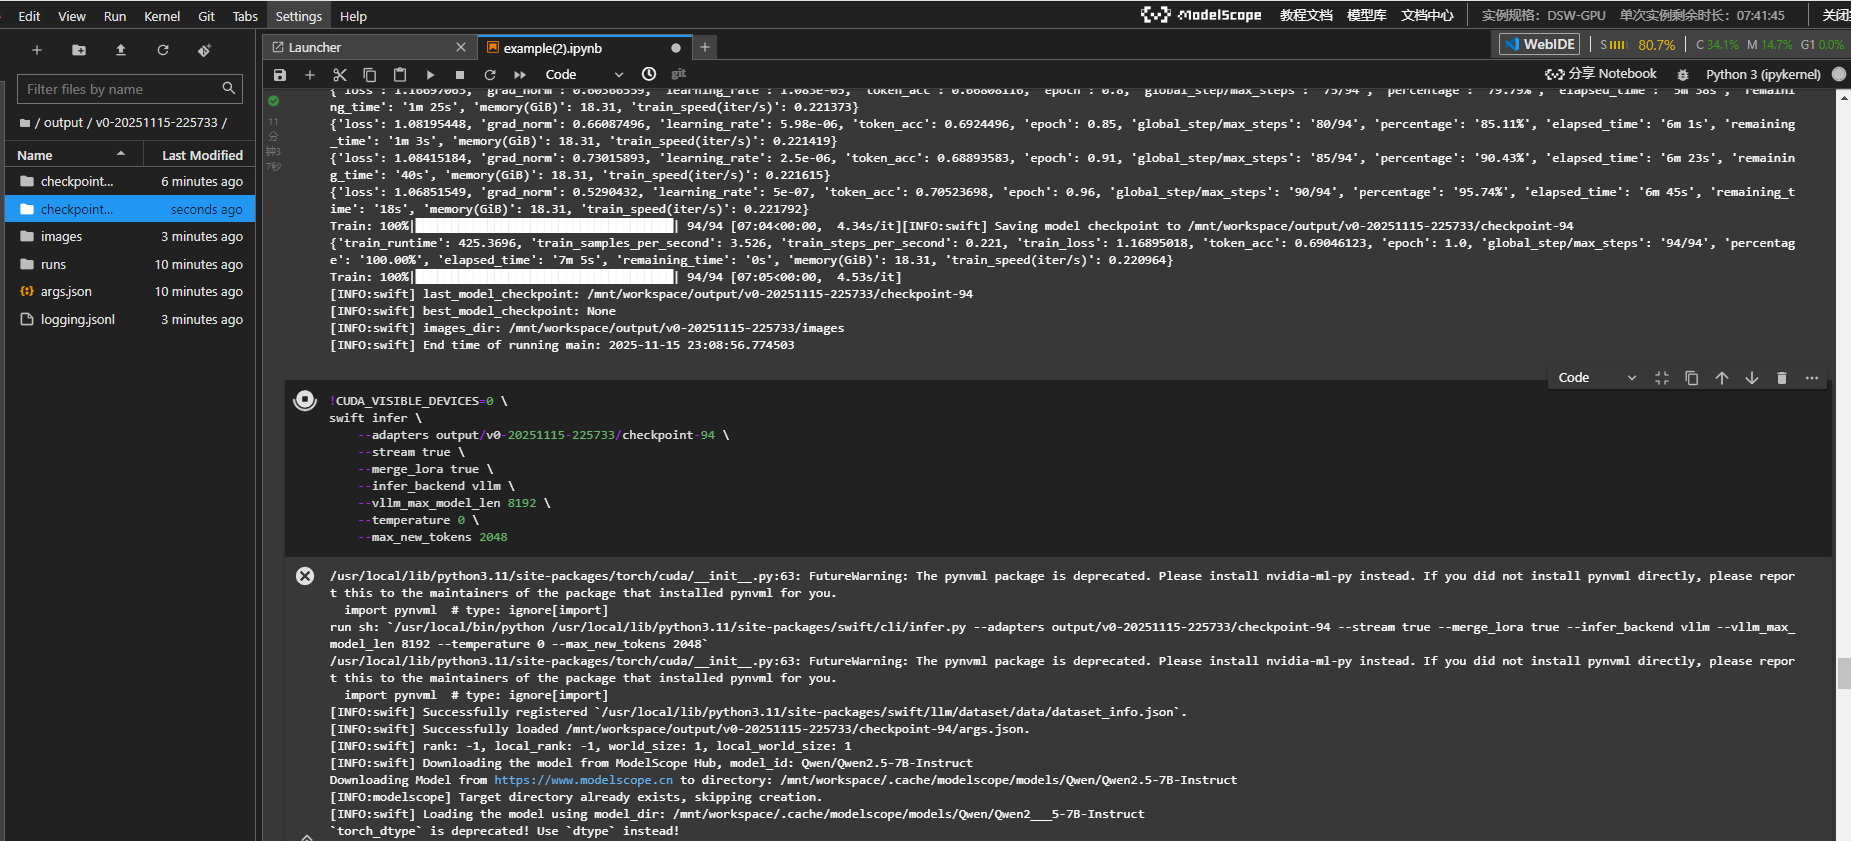Screen dimensions: 1851x841
Task: Open the debugger bug icon
Action: tap(1683, 74)
